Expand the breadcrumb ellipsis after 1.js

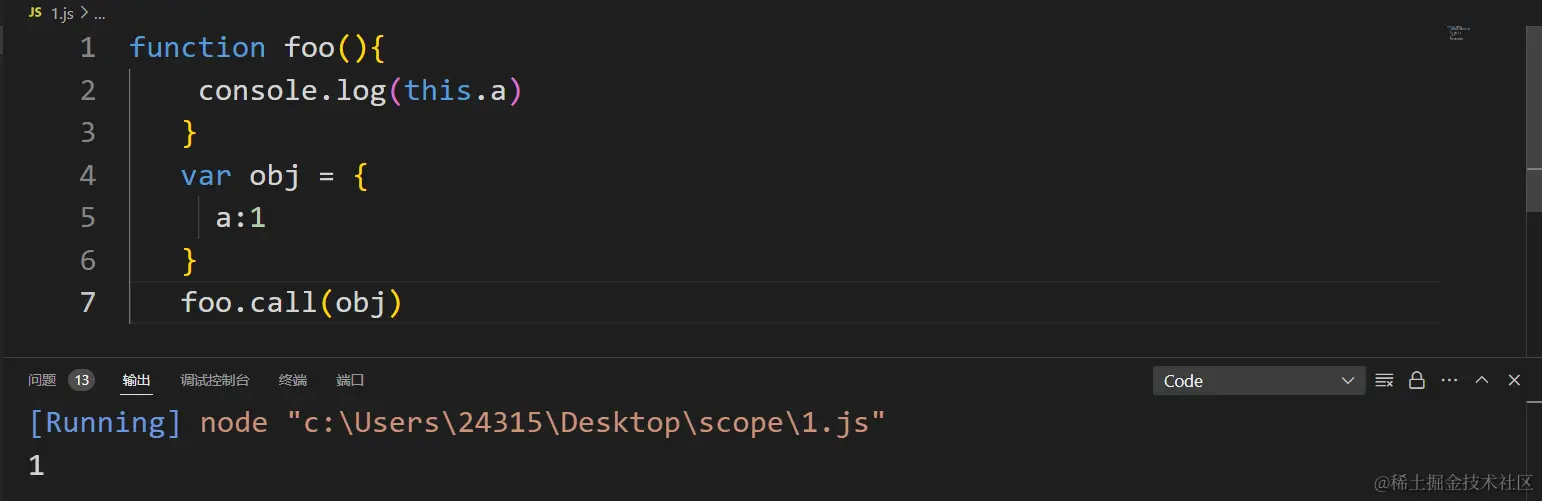99,14
